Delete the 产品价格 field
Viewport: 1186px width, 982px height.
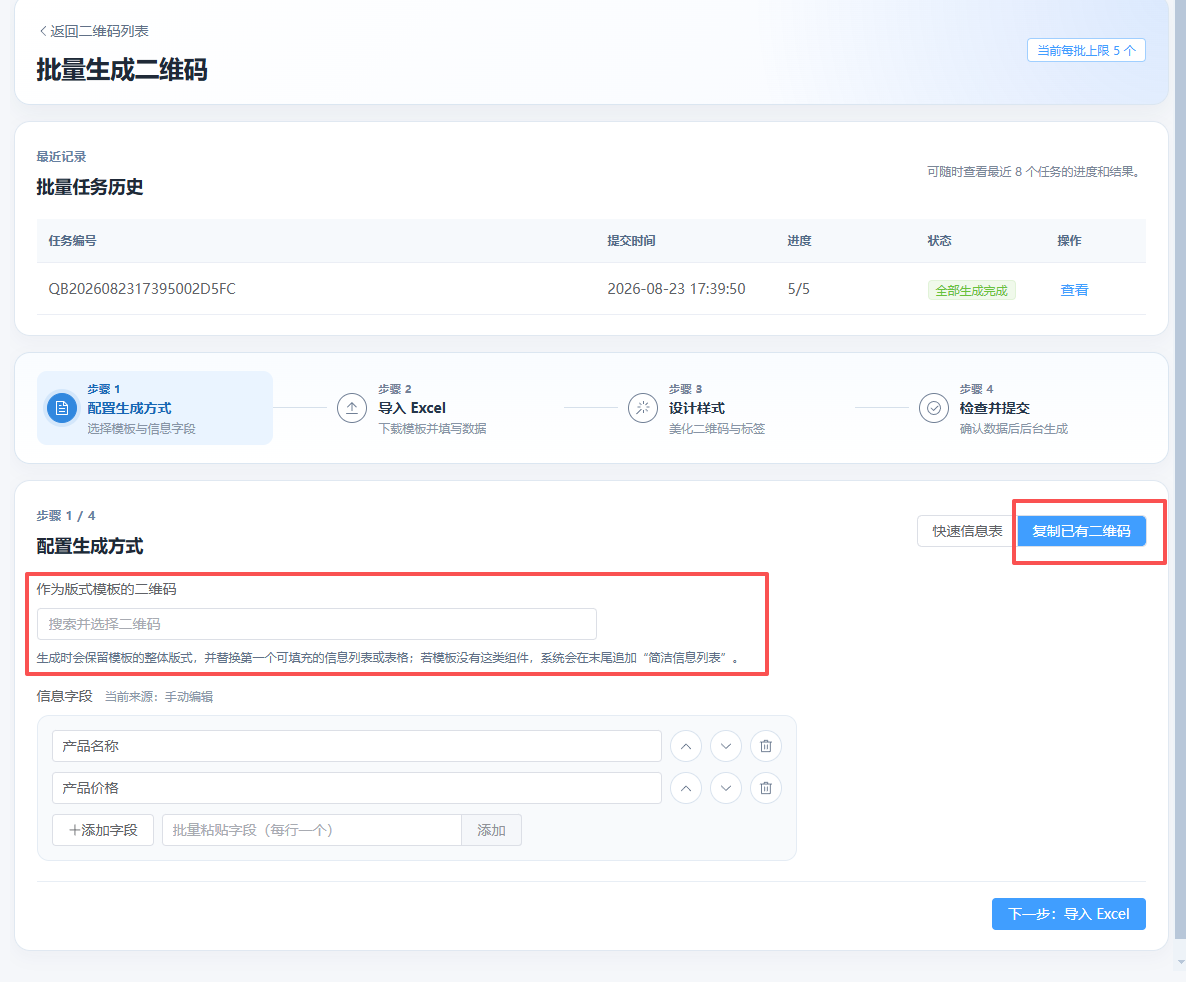(x=765, y=788)
